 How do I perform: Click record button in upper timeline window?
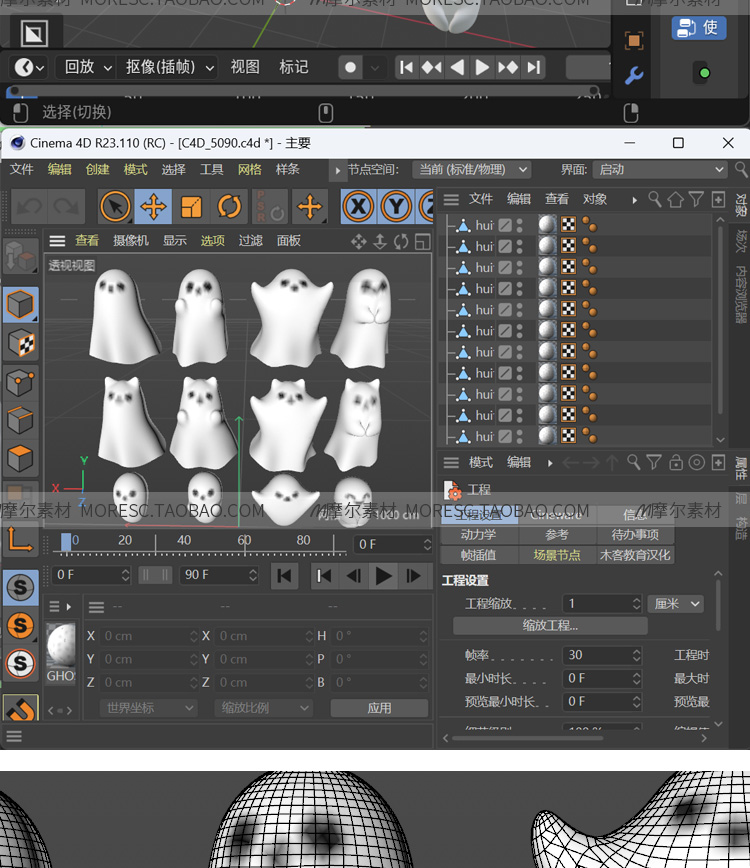350,68
